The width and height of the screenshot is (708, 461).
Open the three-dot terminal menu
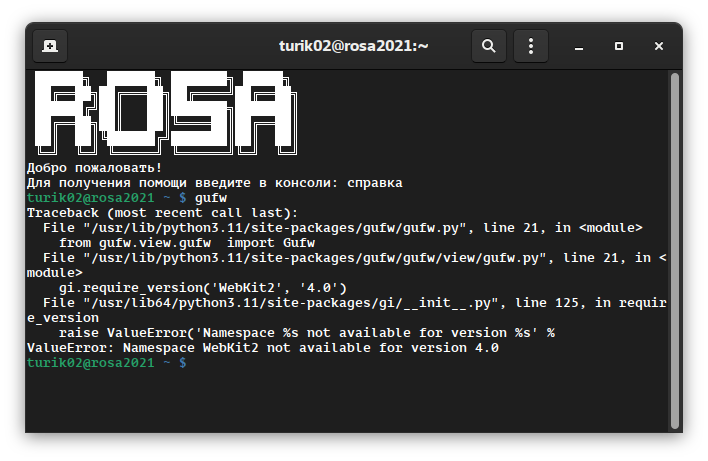531,46
